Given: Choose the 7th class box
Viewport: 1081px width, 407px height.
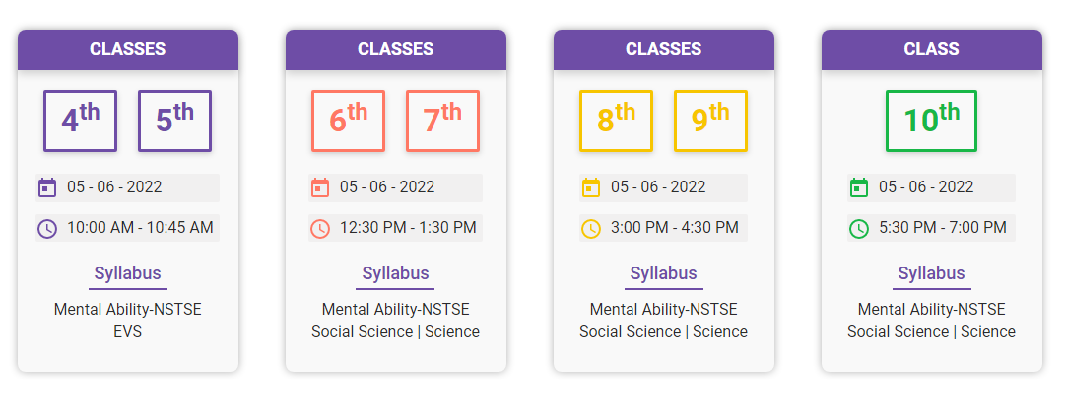Looking at the screenshot, I should click(x=443, y=121).
